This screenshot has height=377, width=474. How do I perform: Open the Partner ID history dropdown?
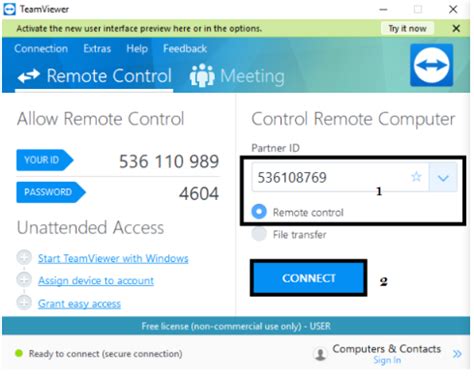pos(443,177)
